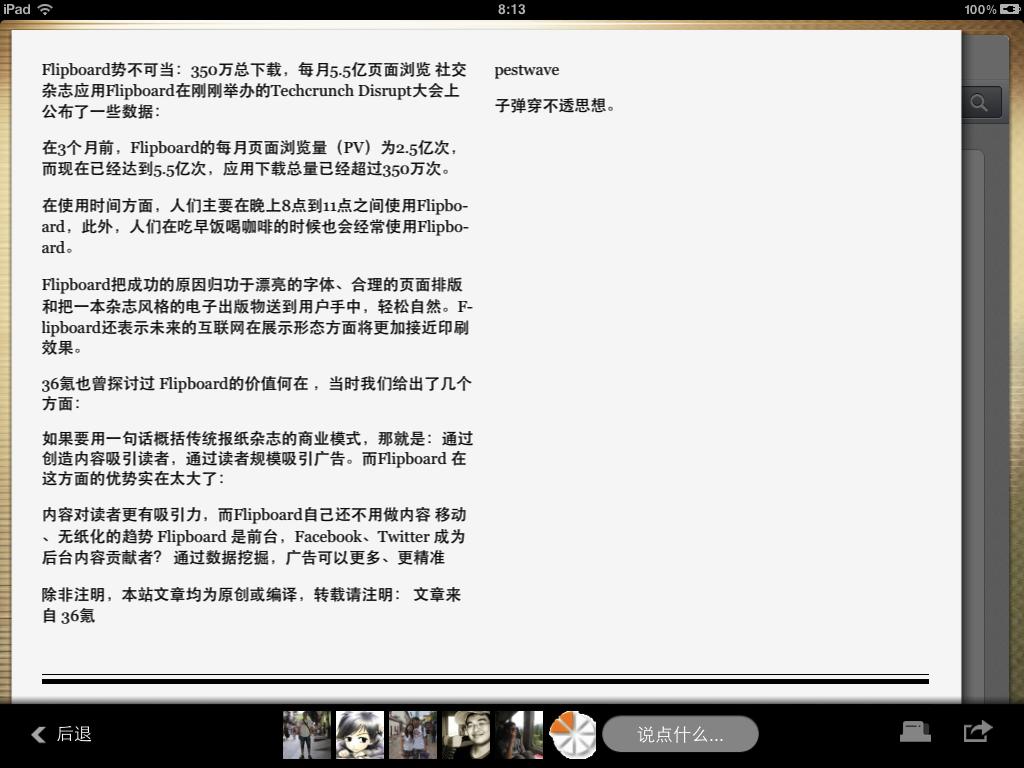Tap the footer note 除非注明，本站文章
This screenshot has height=768, width=1024.
[x=251, y=605]
